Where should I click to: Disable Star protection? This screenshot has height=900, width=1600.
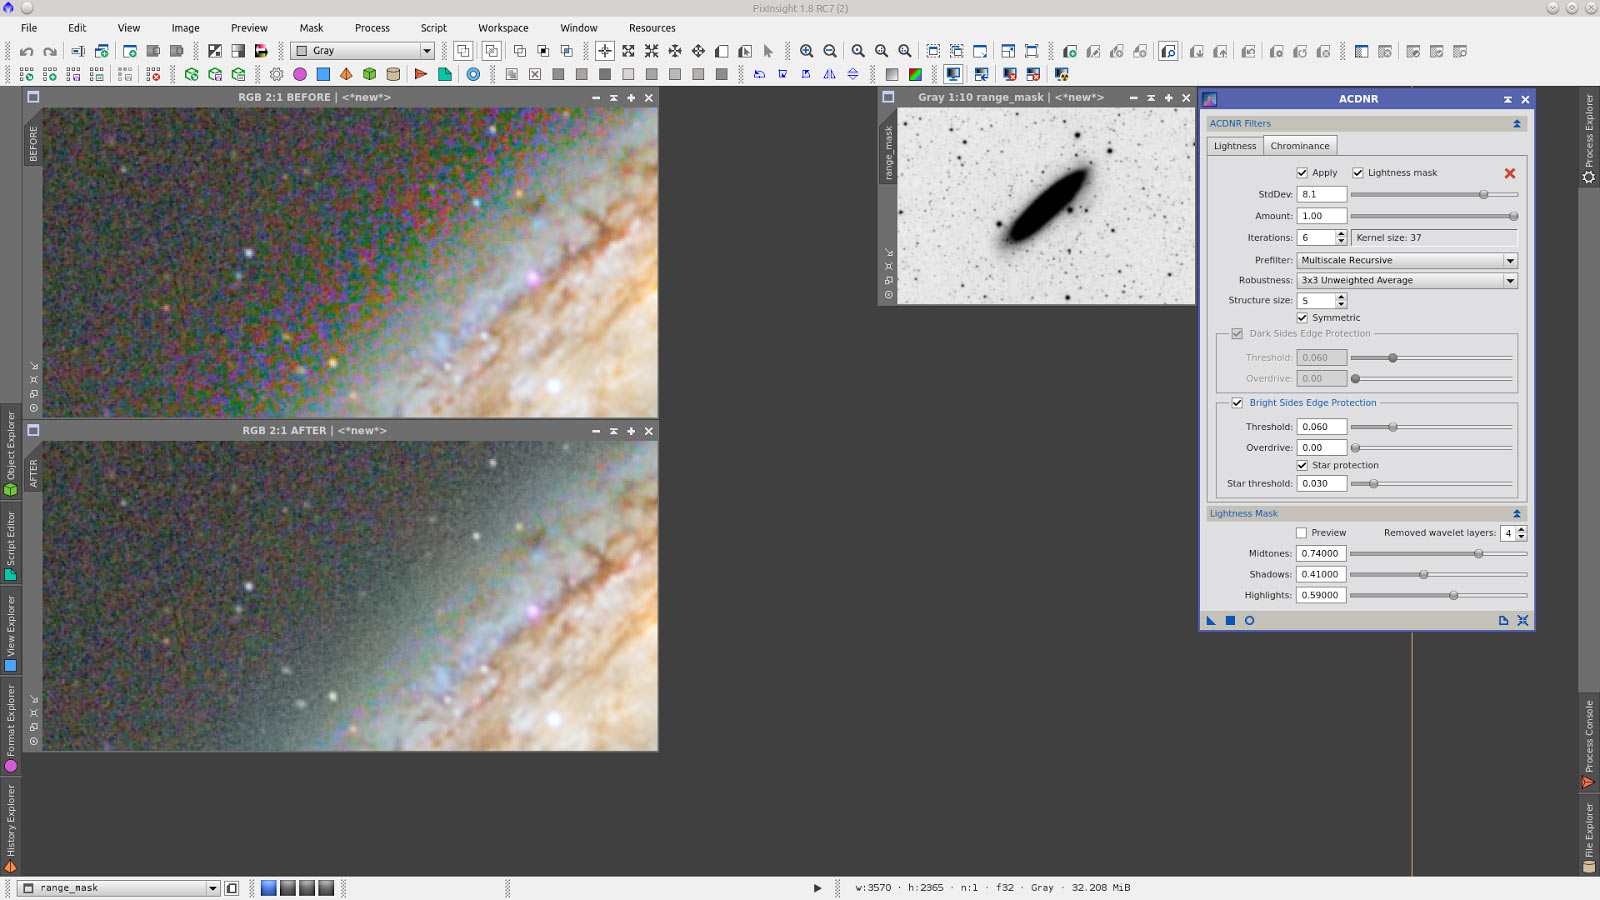[1303, 465]
